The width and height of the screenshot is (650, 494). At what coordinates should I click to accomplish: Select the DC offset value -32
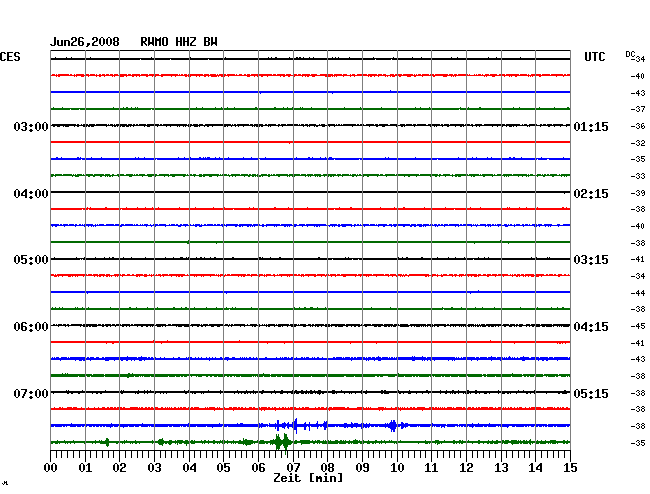[638, 143]
